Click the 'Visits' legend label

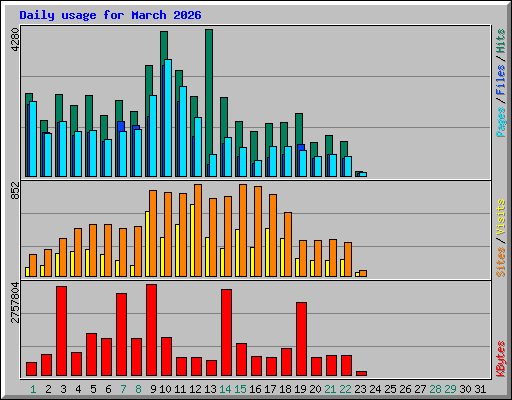501,217
